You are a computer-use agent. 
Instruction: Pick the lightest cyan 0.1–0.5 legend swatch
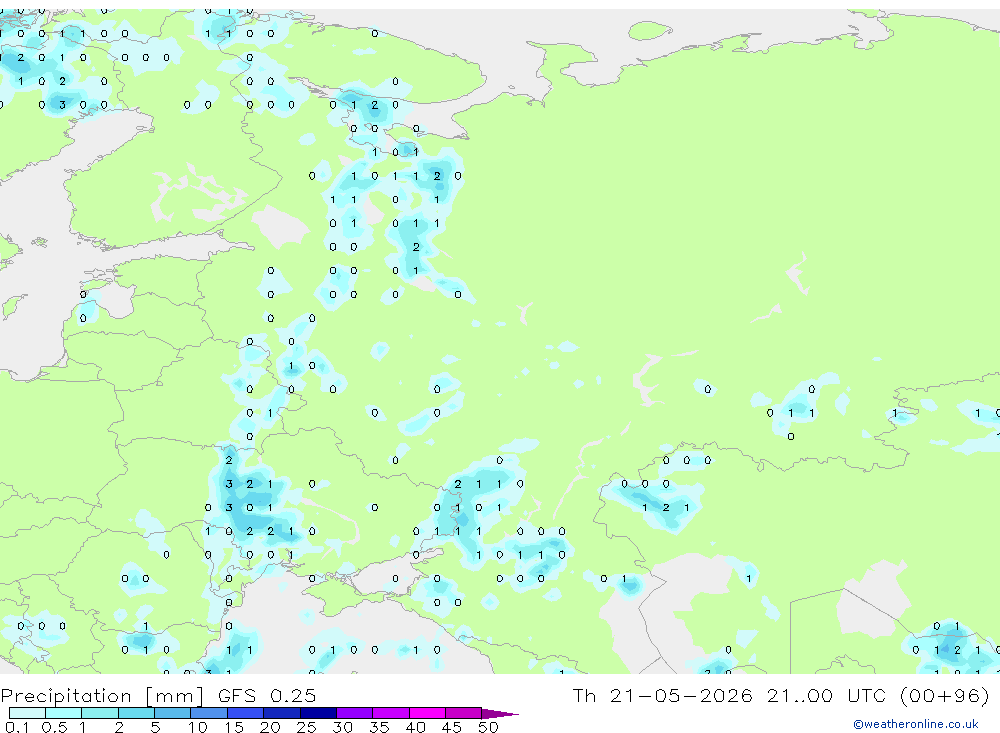pyautogui.click(x=27, y=713)
